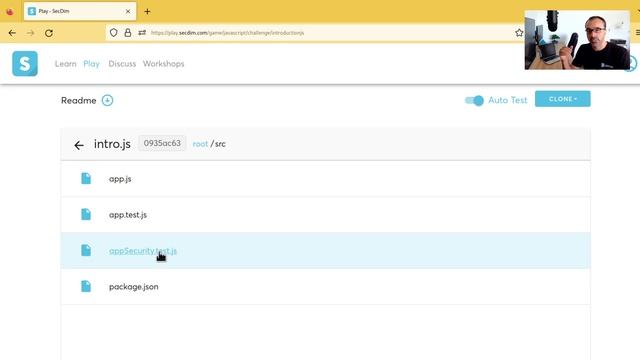Open the package.json file
The image size is (640, 360).
(x=133, y=287)
